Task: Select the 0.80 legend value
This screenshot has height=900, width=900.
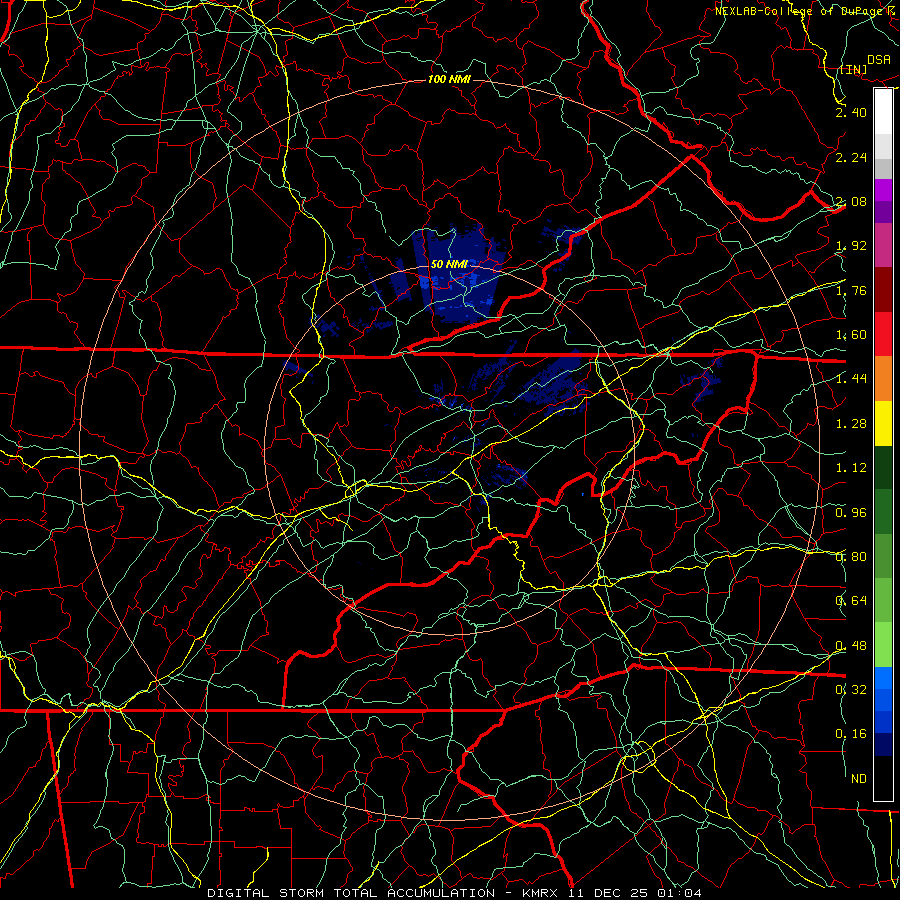Action: pos(851,557)
